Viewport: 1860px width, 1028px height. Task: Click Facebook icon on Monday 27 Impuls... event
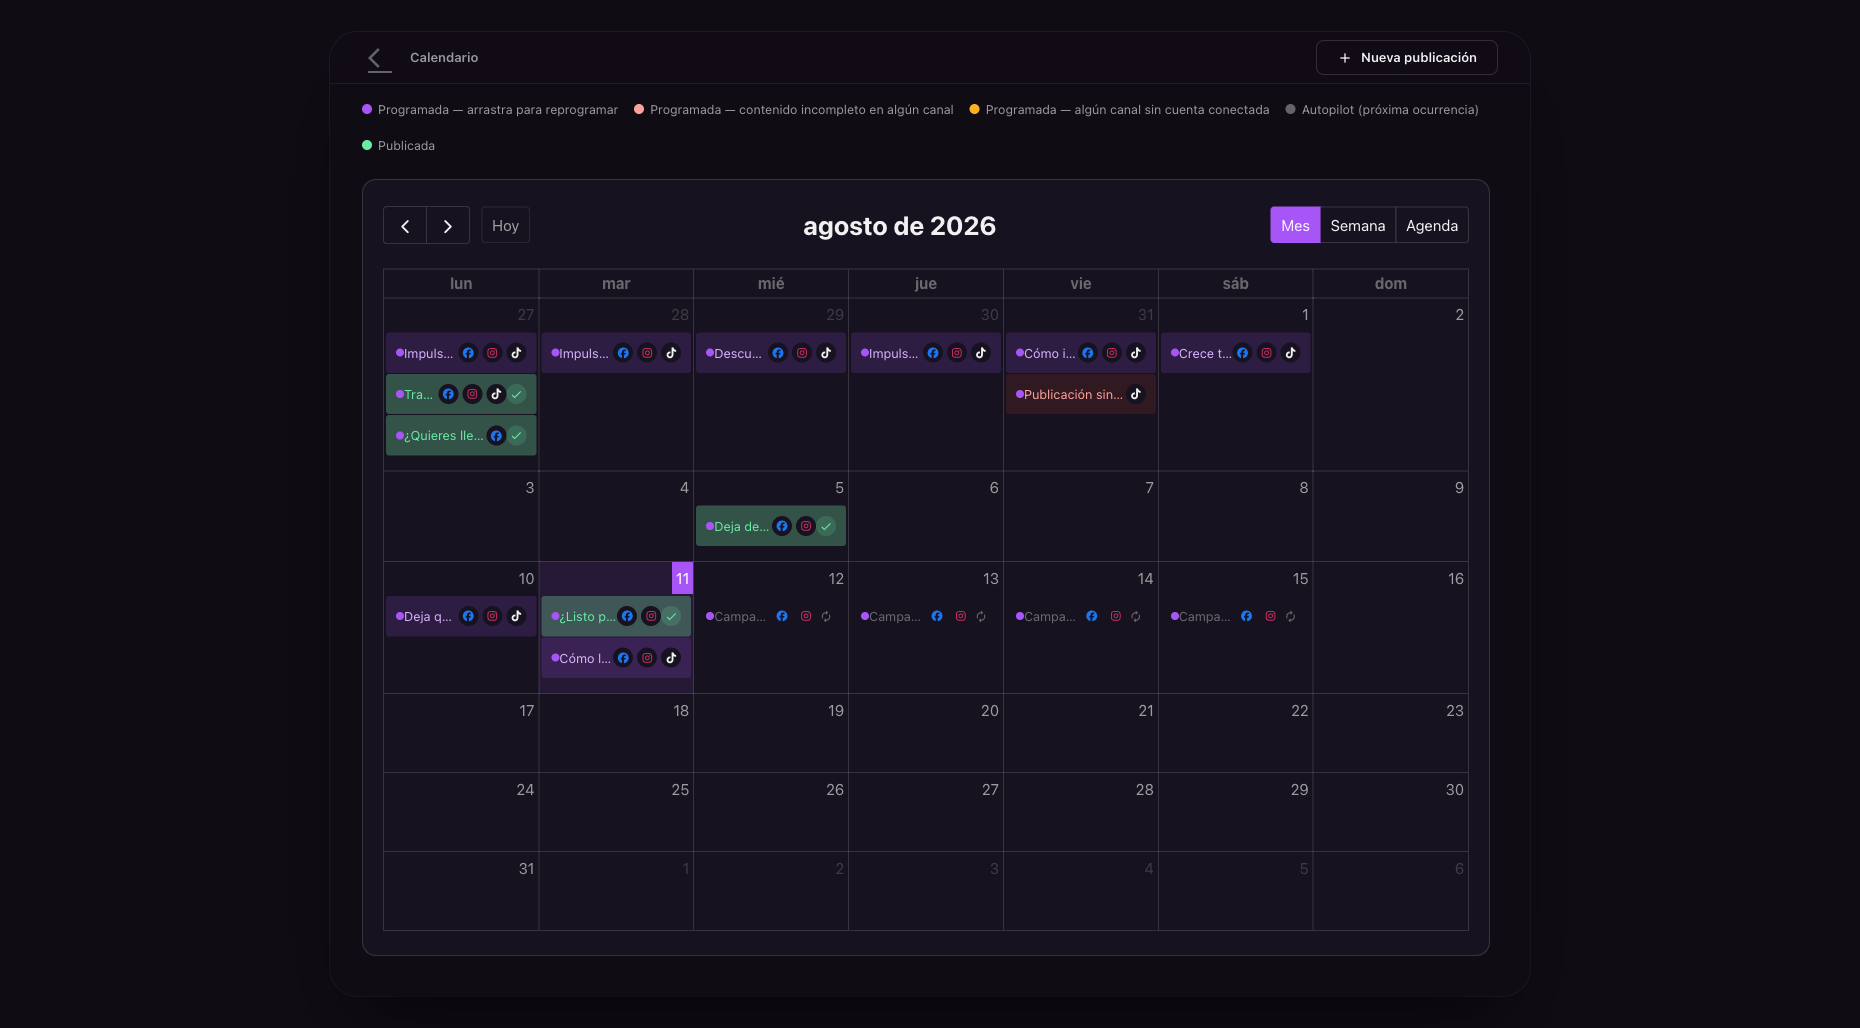[x=468, y=353]
